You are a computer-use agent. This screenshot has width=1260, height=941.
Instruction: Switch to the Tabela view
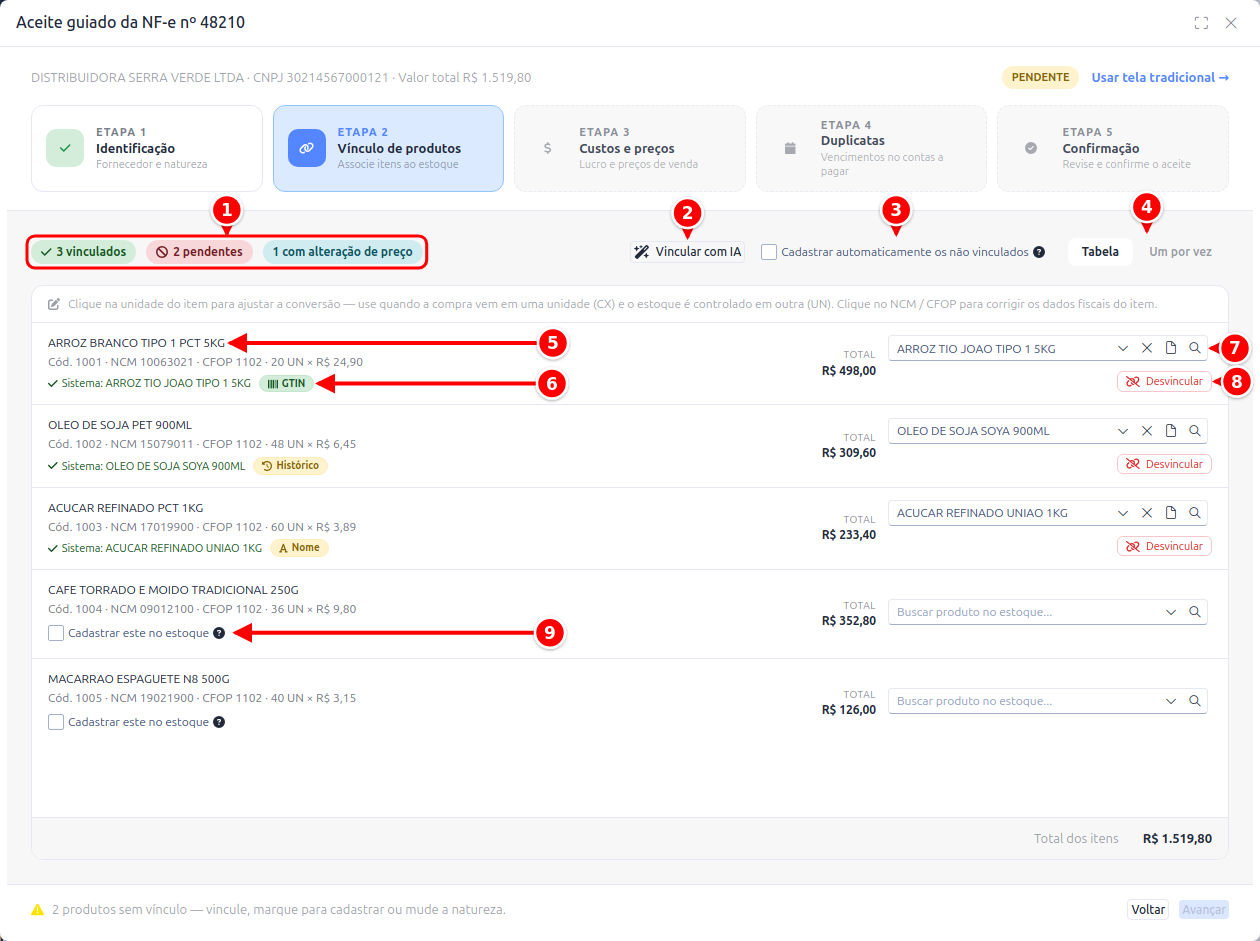point(1100,252)
